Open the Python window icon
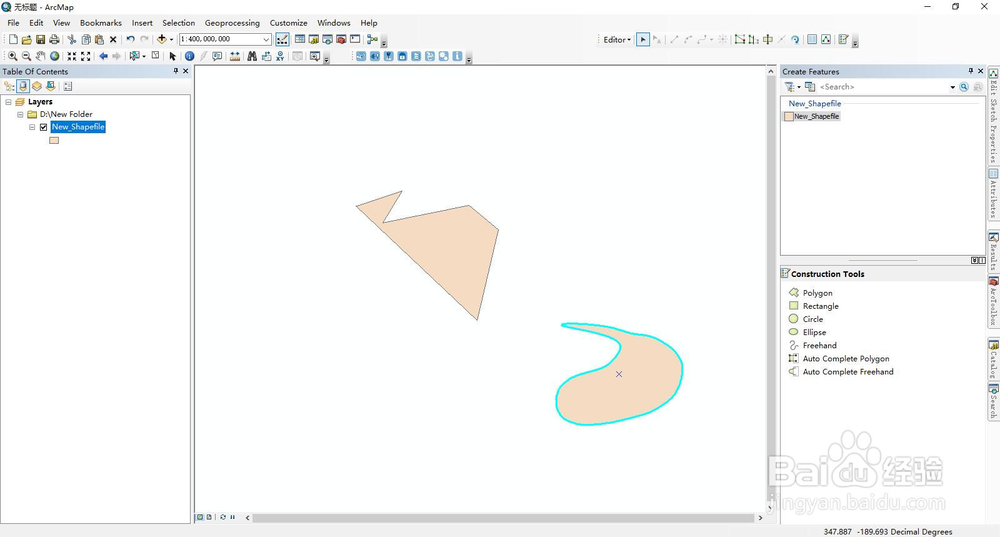 [355, 40]
